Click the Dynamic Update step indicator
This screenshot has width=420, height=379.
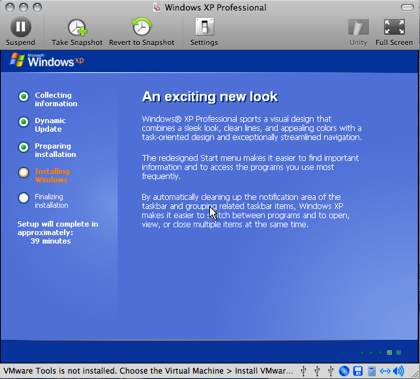pyautogui.click(x=23, y=122)
